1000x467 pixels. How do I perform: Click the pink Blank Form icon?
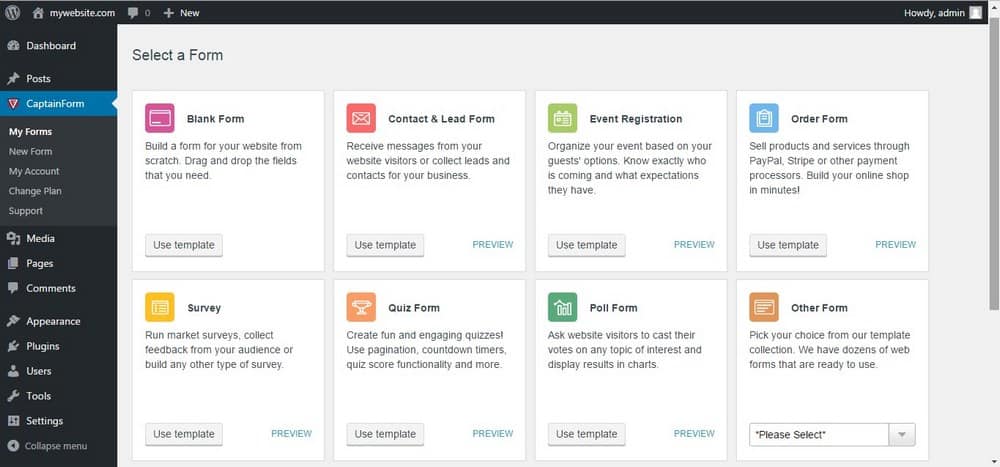pyautogui.click(x=159, y=118)
